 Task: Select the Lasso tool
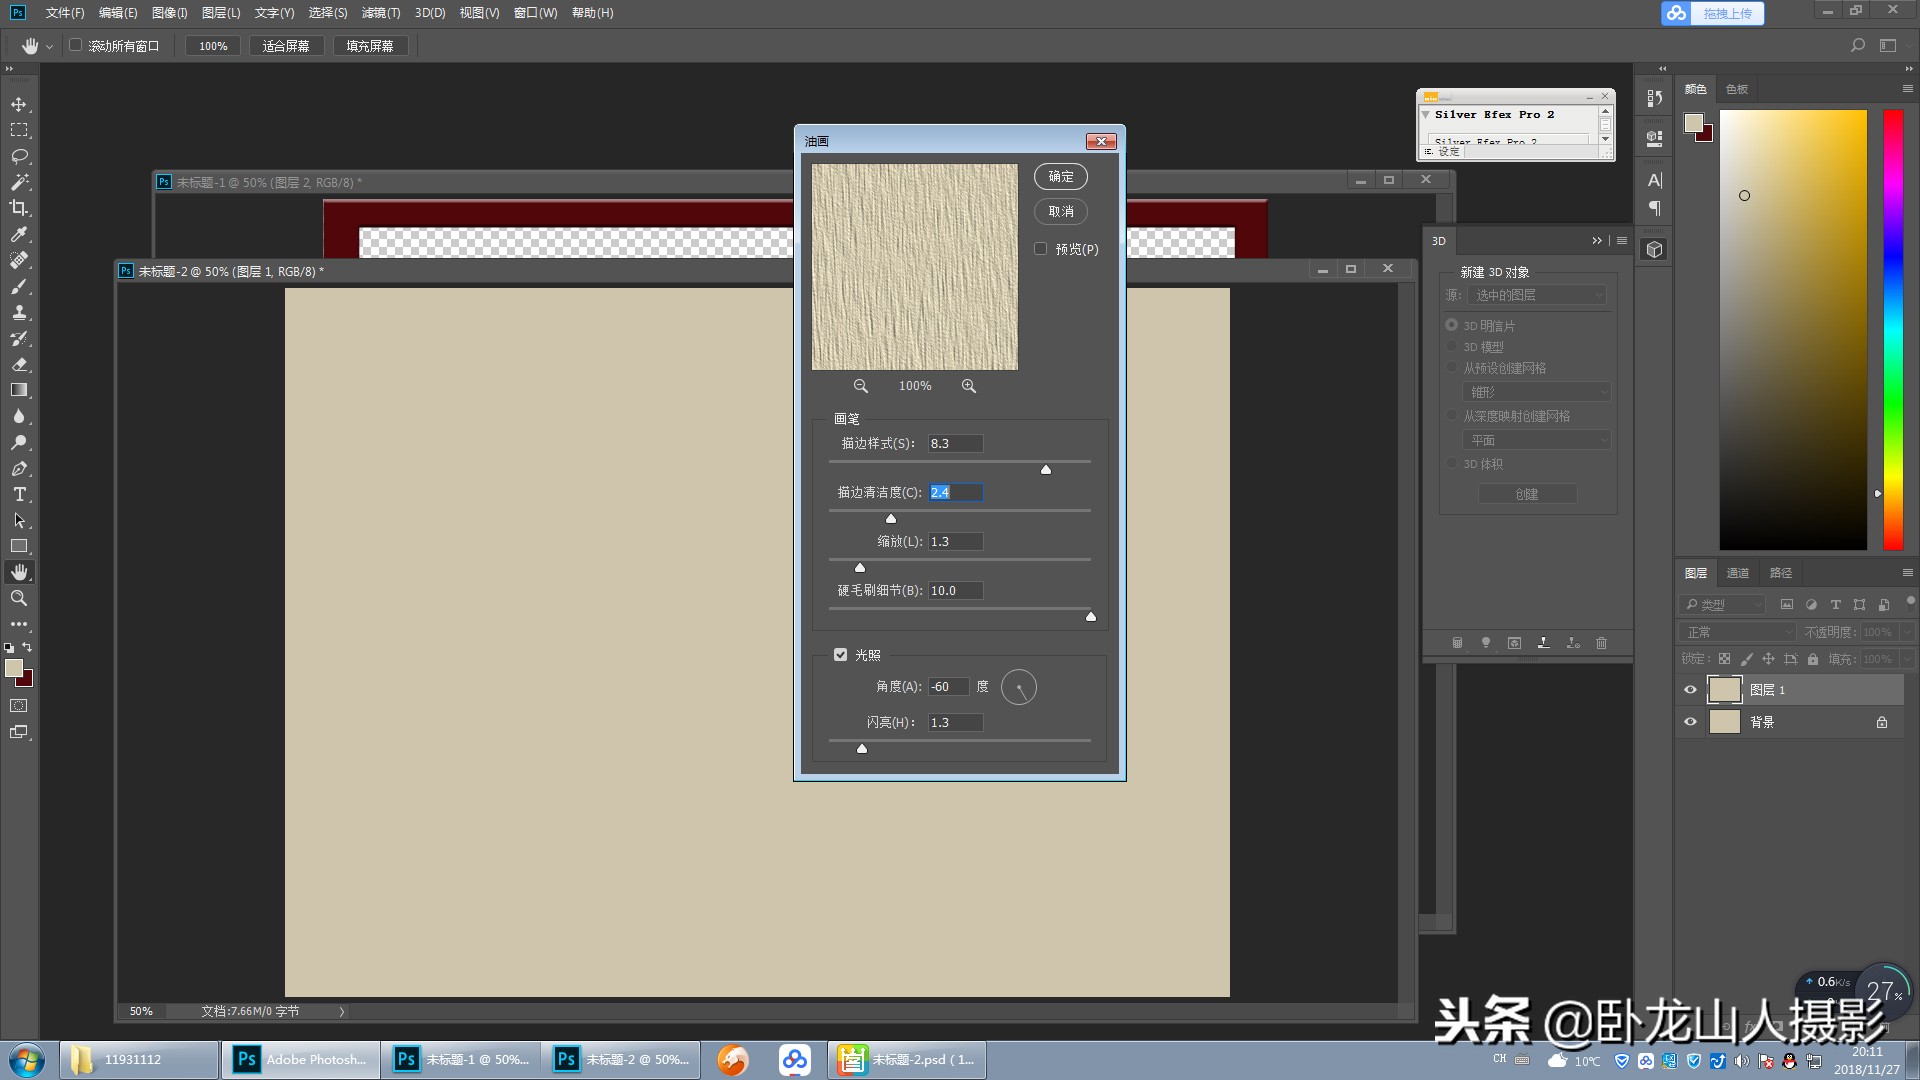(x=19, y=156)
